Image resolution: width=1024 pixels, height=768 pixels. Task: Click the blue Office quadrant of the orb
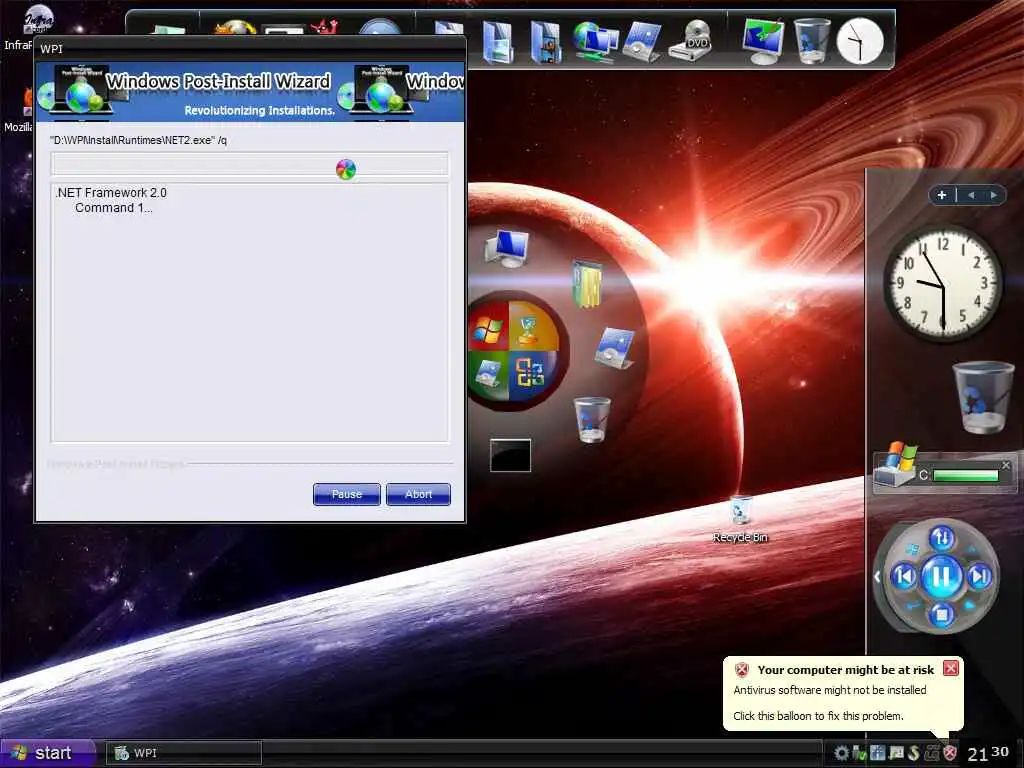pyautogui.click(x=531, y=374)
